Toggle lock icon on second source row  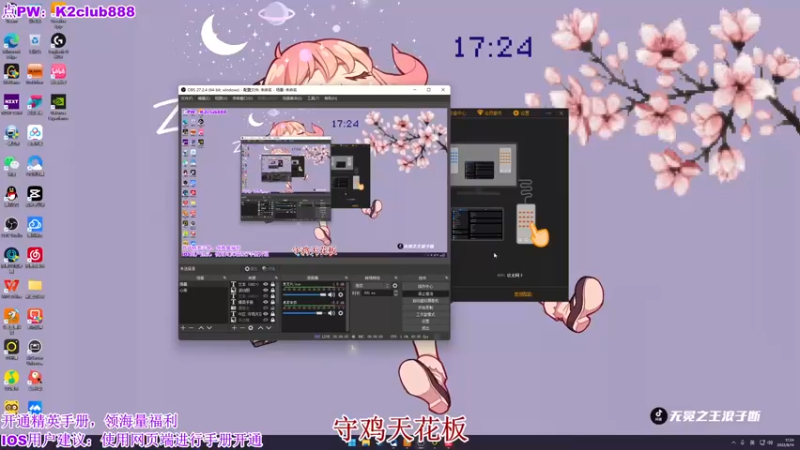pyautogui.click(x=273, y=290)
